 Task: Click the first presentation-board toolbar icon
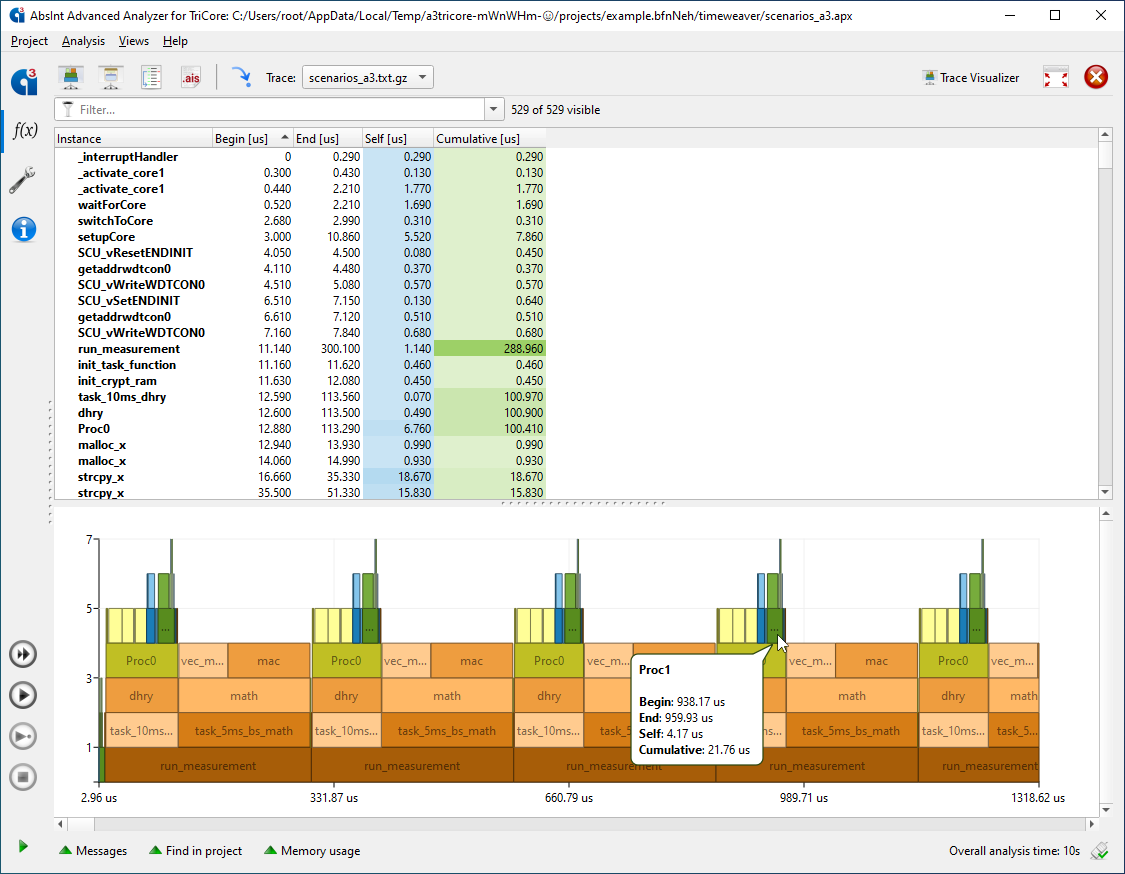70,77
